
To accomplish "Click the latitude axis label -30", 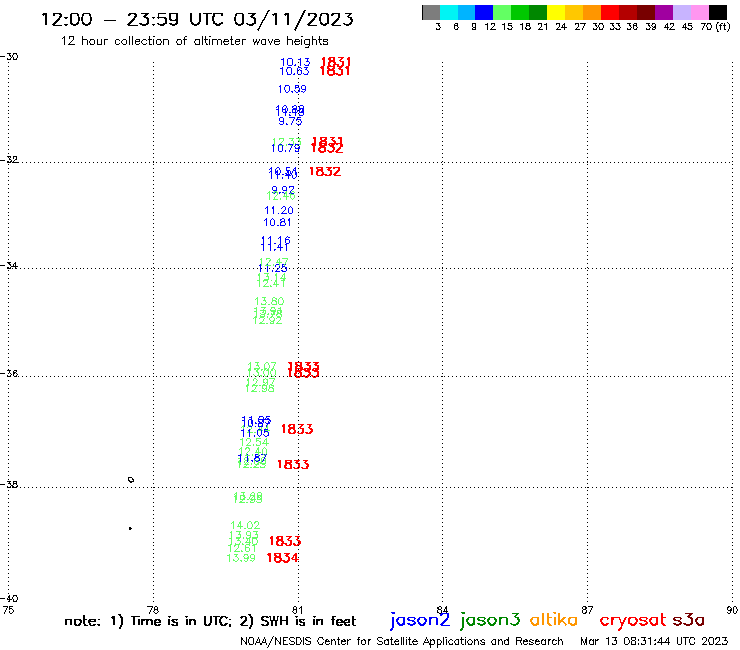I will point(9,57).
